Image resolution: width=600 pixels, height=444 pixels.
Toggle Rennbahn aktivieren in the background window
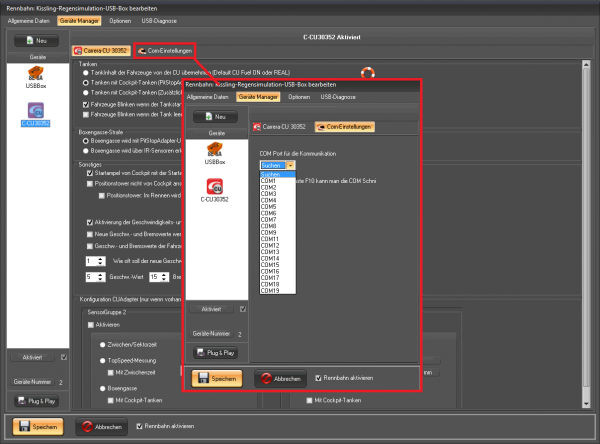point(140,426)
